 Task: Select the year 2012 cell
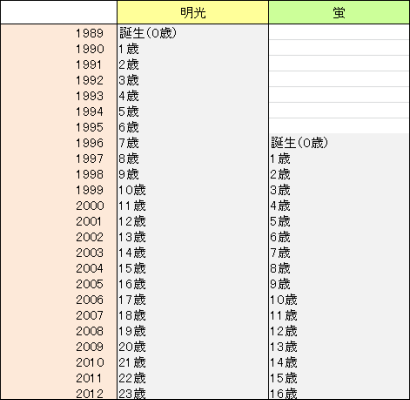click(x=59, y=394)
